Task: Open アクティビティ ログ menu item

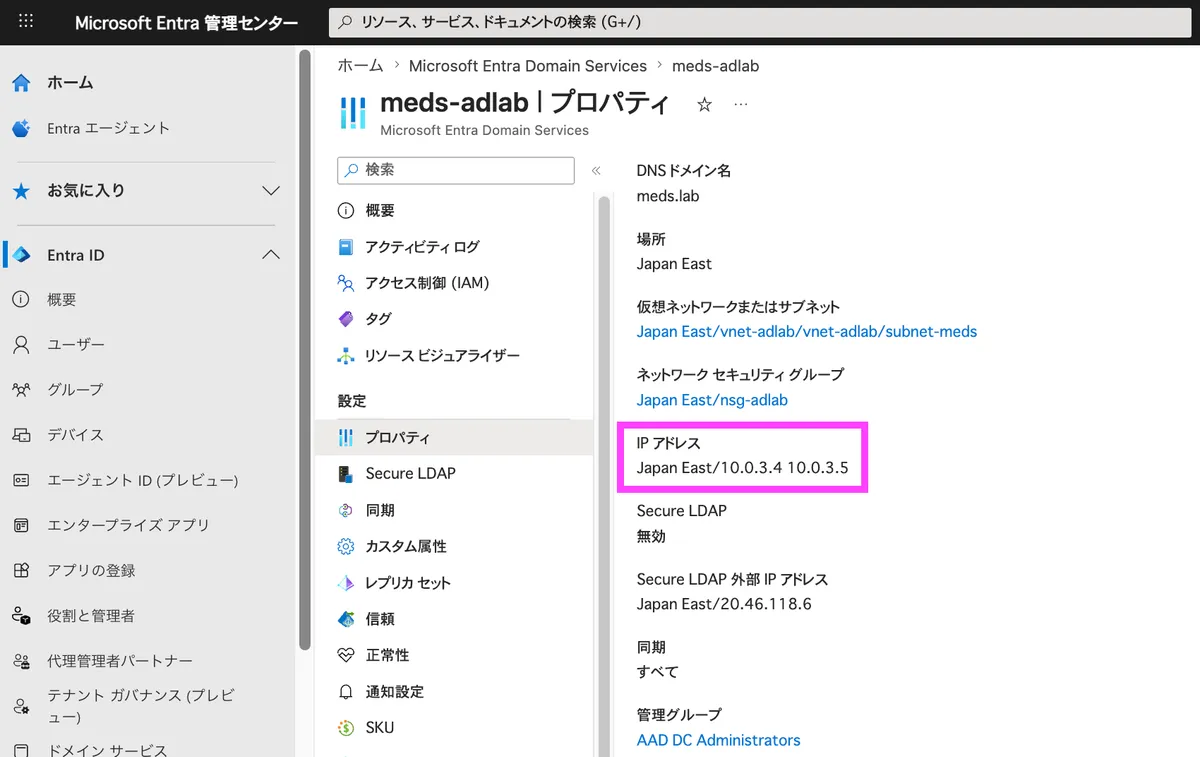Action: pyautogui.click(x=421, y=247)
